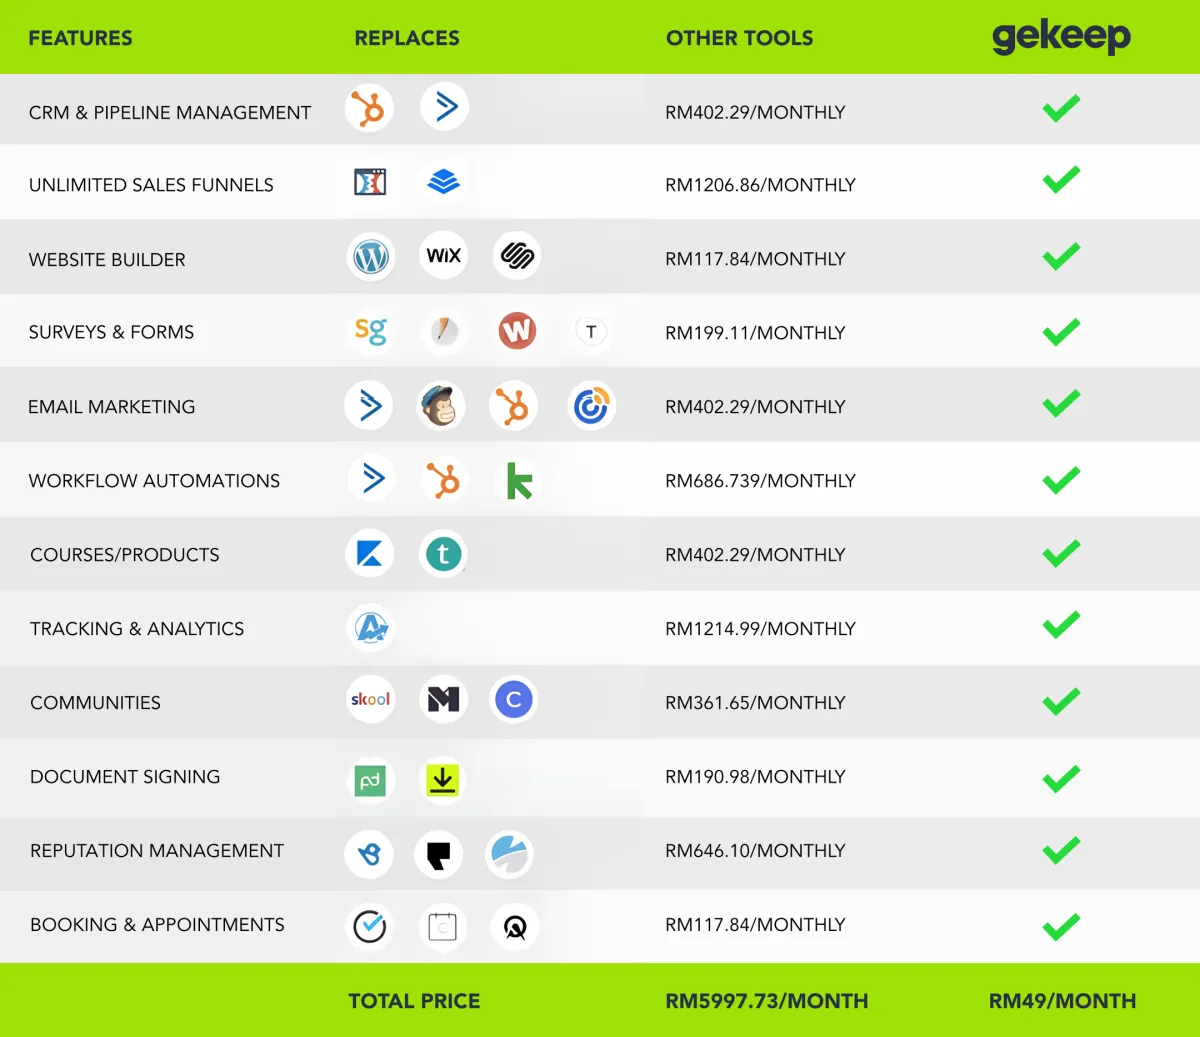This screenshot has width=1200, height=1037.
Task: Click the Booking & Appointments checkmark
Action: [1061, 926]
